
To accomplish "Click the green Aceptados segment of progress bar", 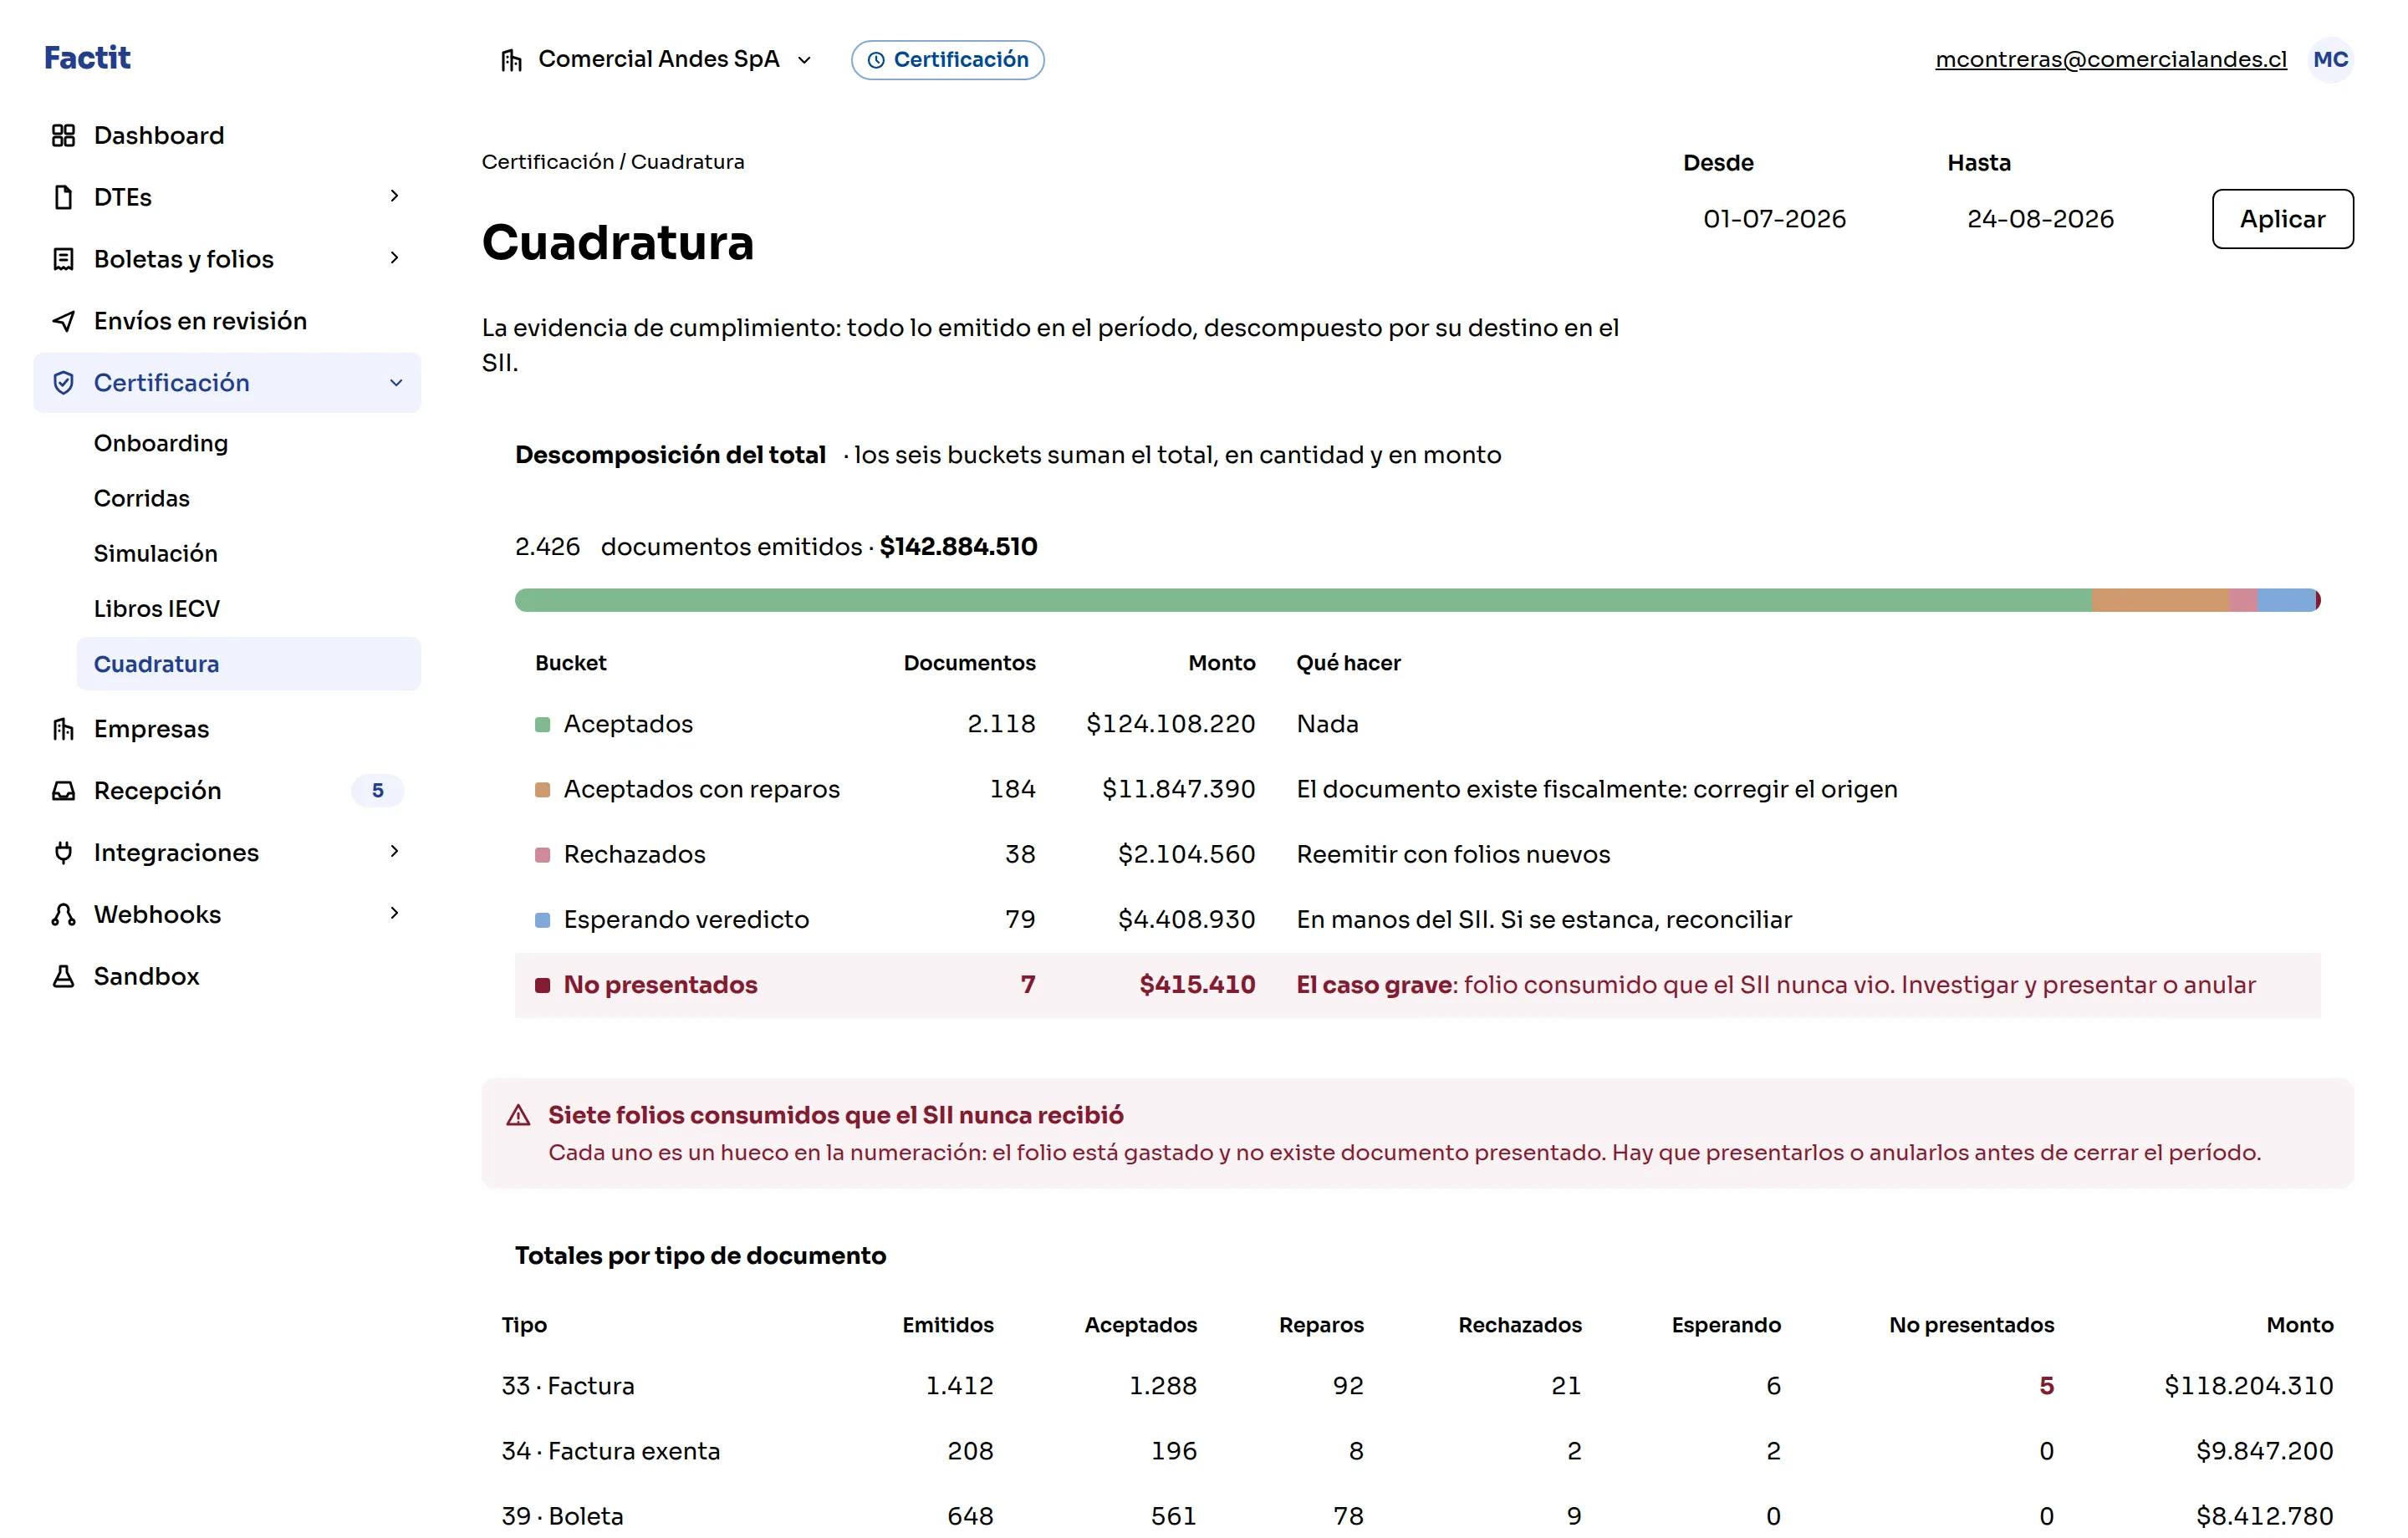I will (x=1303, y=600).
